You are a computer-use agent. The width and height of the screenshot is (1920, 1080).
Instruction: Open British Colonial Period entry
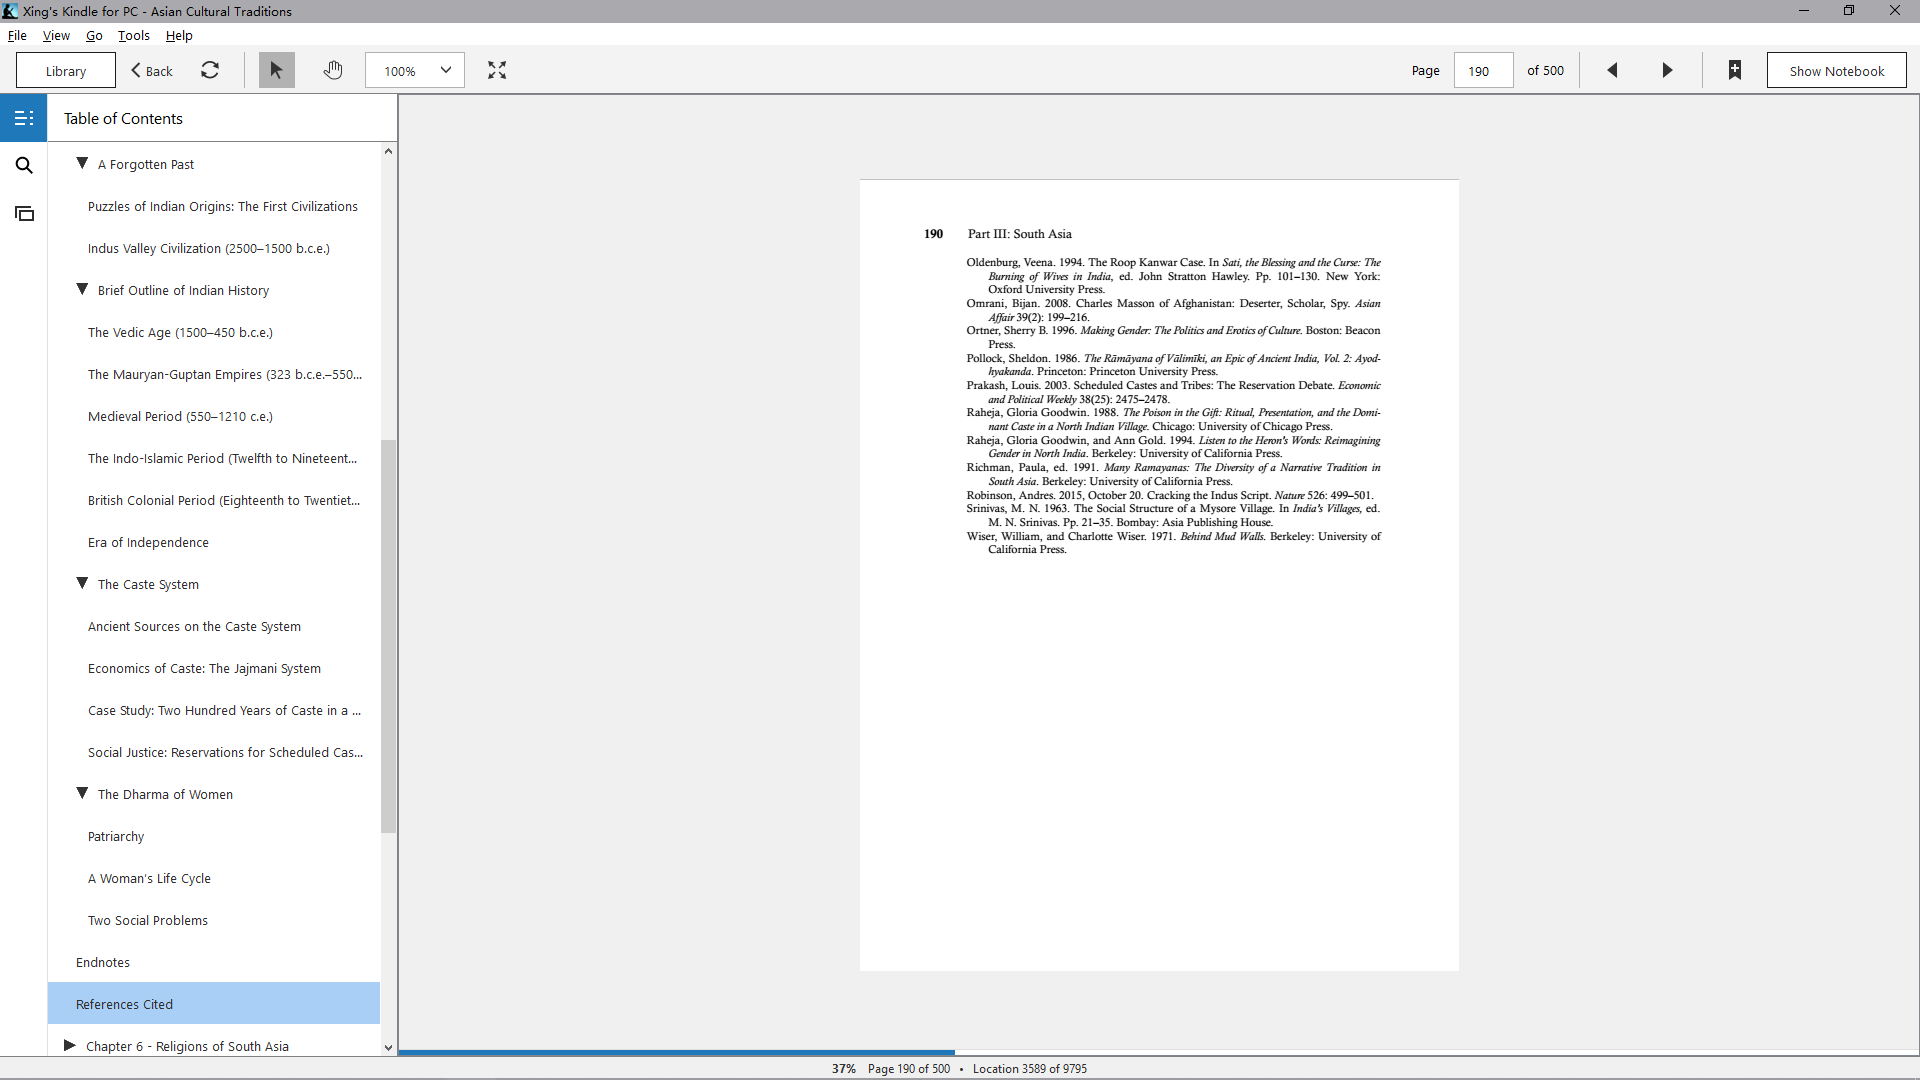(x=223, y=500)
